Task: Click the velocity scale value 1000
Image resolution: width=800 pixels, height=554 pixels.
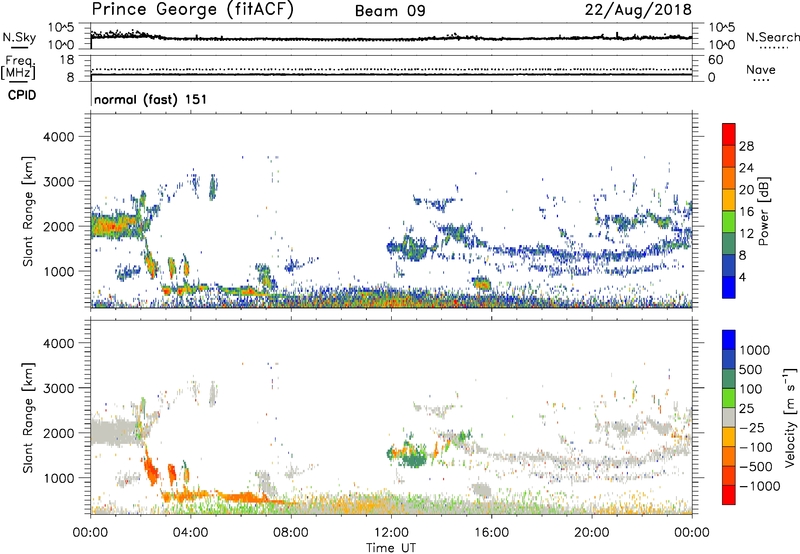Action: [x=755, y=350]
